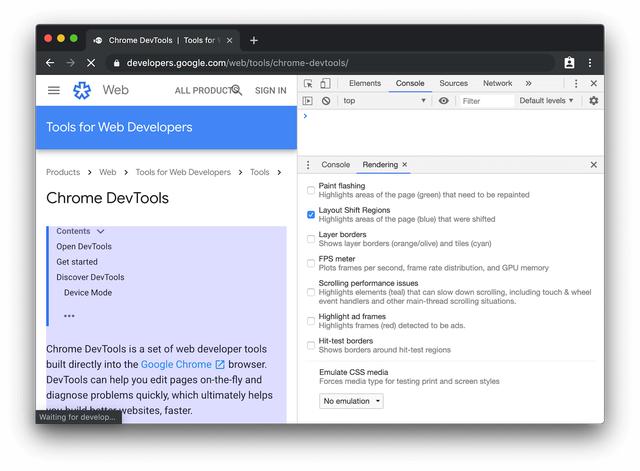Switch to the Network tab
This screenshot has height=471, width=640.
(x=498, y=83)
